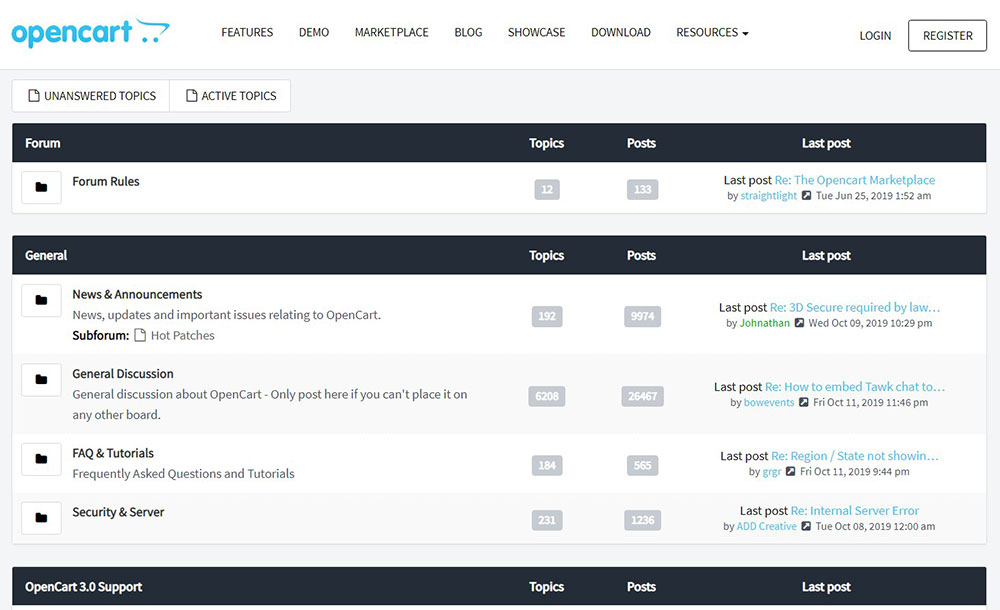Open the Blog menu item
Screen dimensions: 1000x610
pyautogui.click(x=468, y=33)
